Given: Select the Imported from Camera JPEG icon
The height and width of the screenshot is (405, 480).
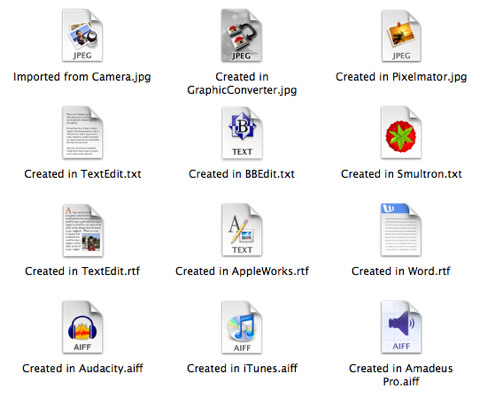Looking at the screenshot, I should point(82,36).
